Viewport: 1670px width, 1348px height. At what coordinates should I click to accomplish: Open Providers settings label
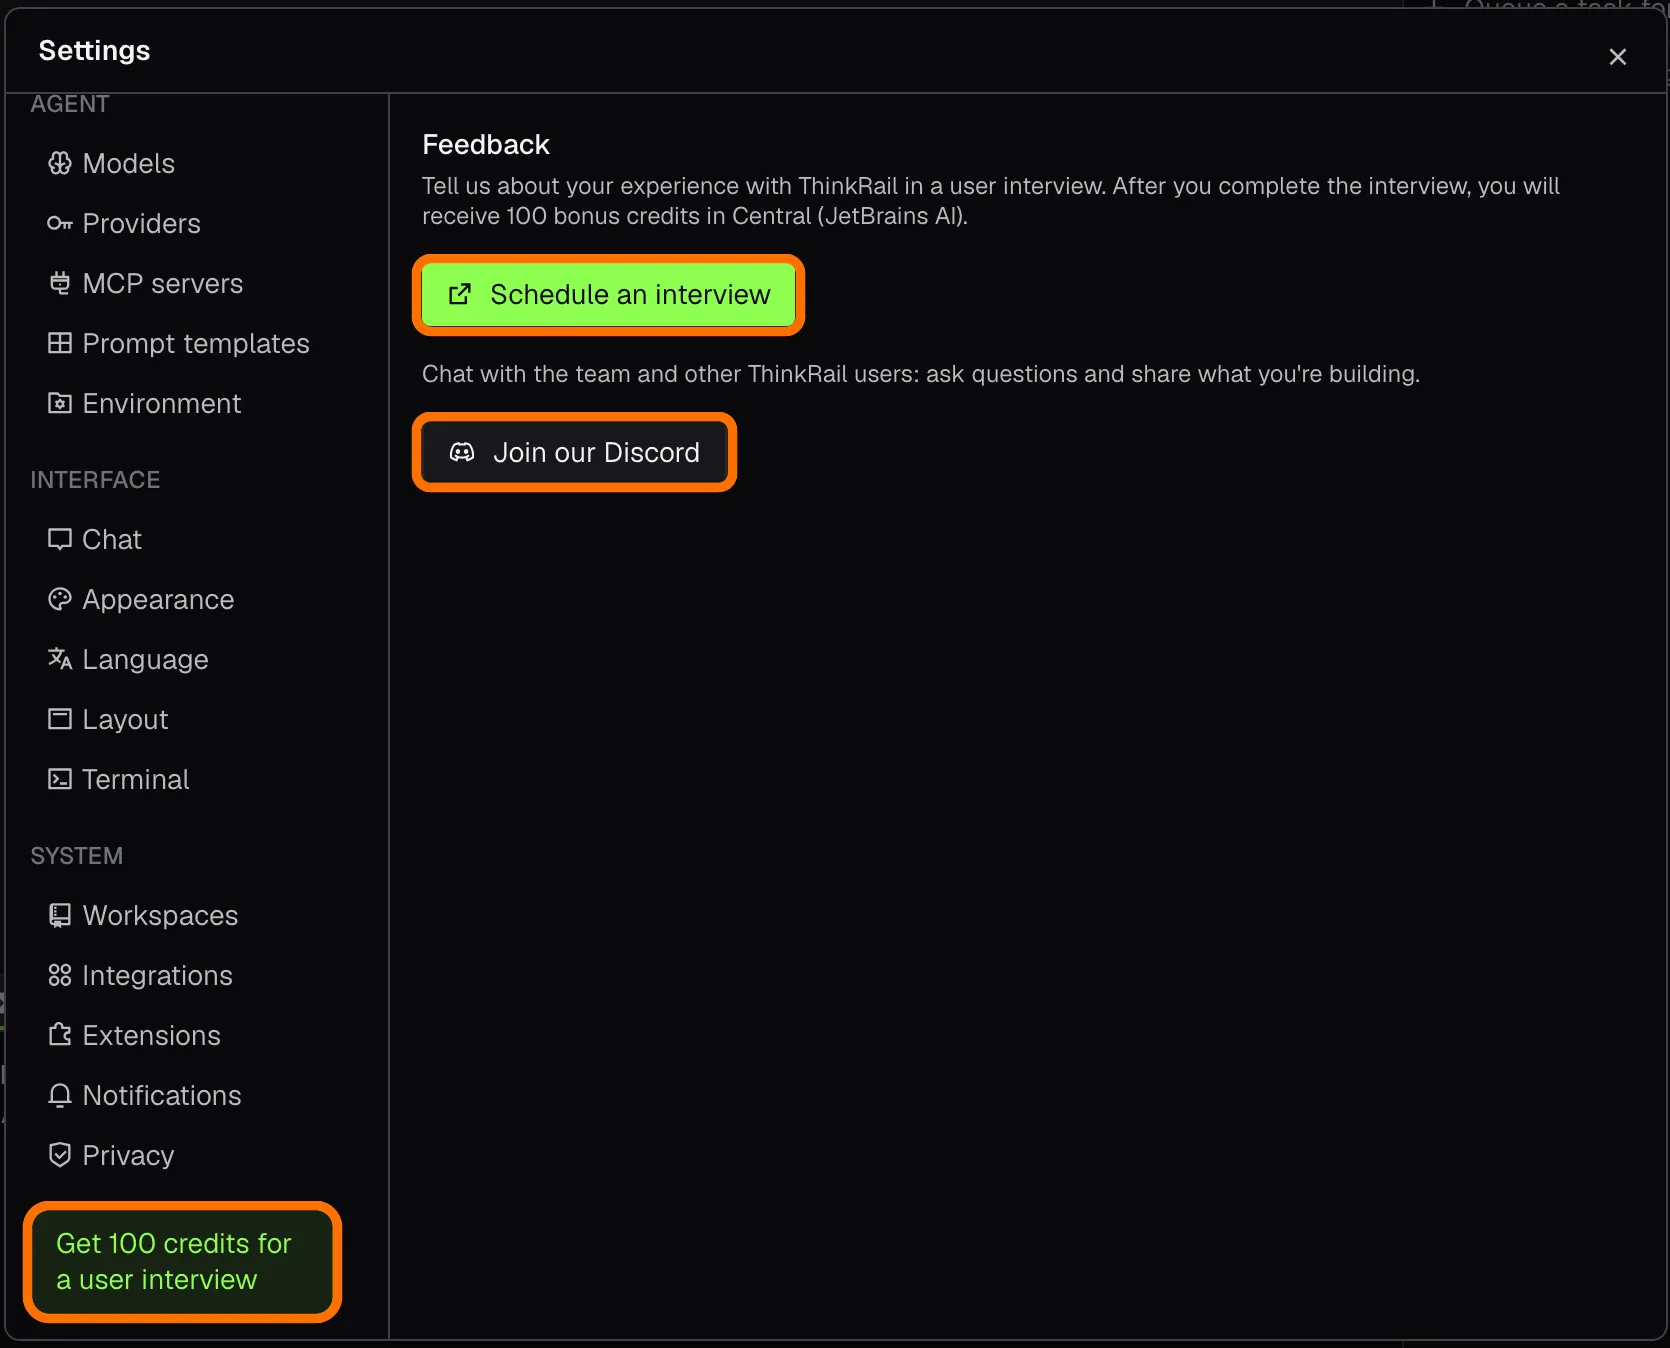141,223
